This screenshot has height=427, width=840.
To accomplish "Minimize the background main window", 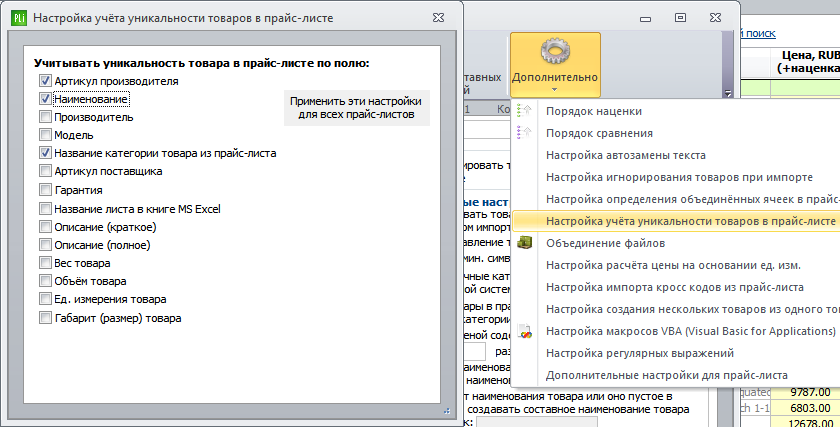I will click(646, 19).
